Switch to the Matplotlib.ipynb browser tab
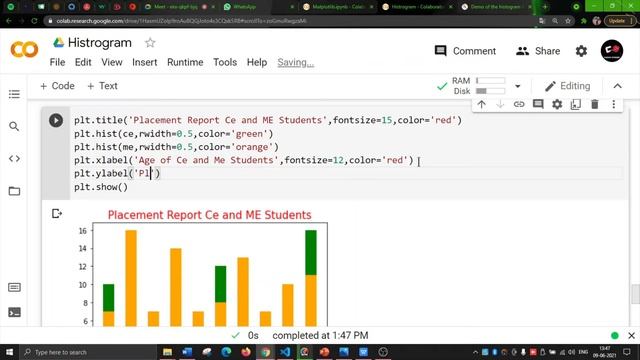 (338, 7)
